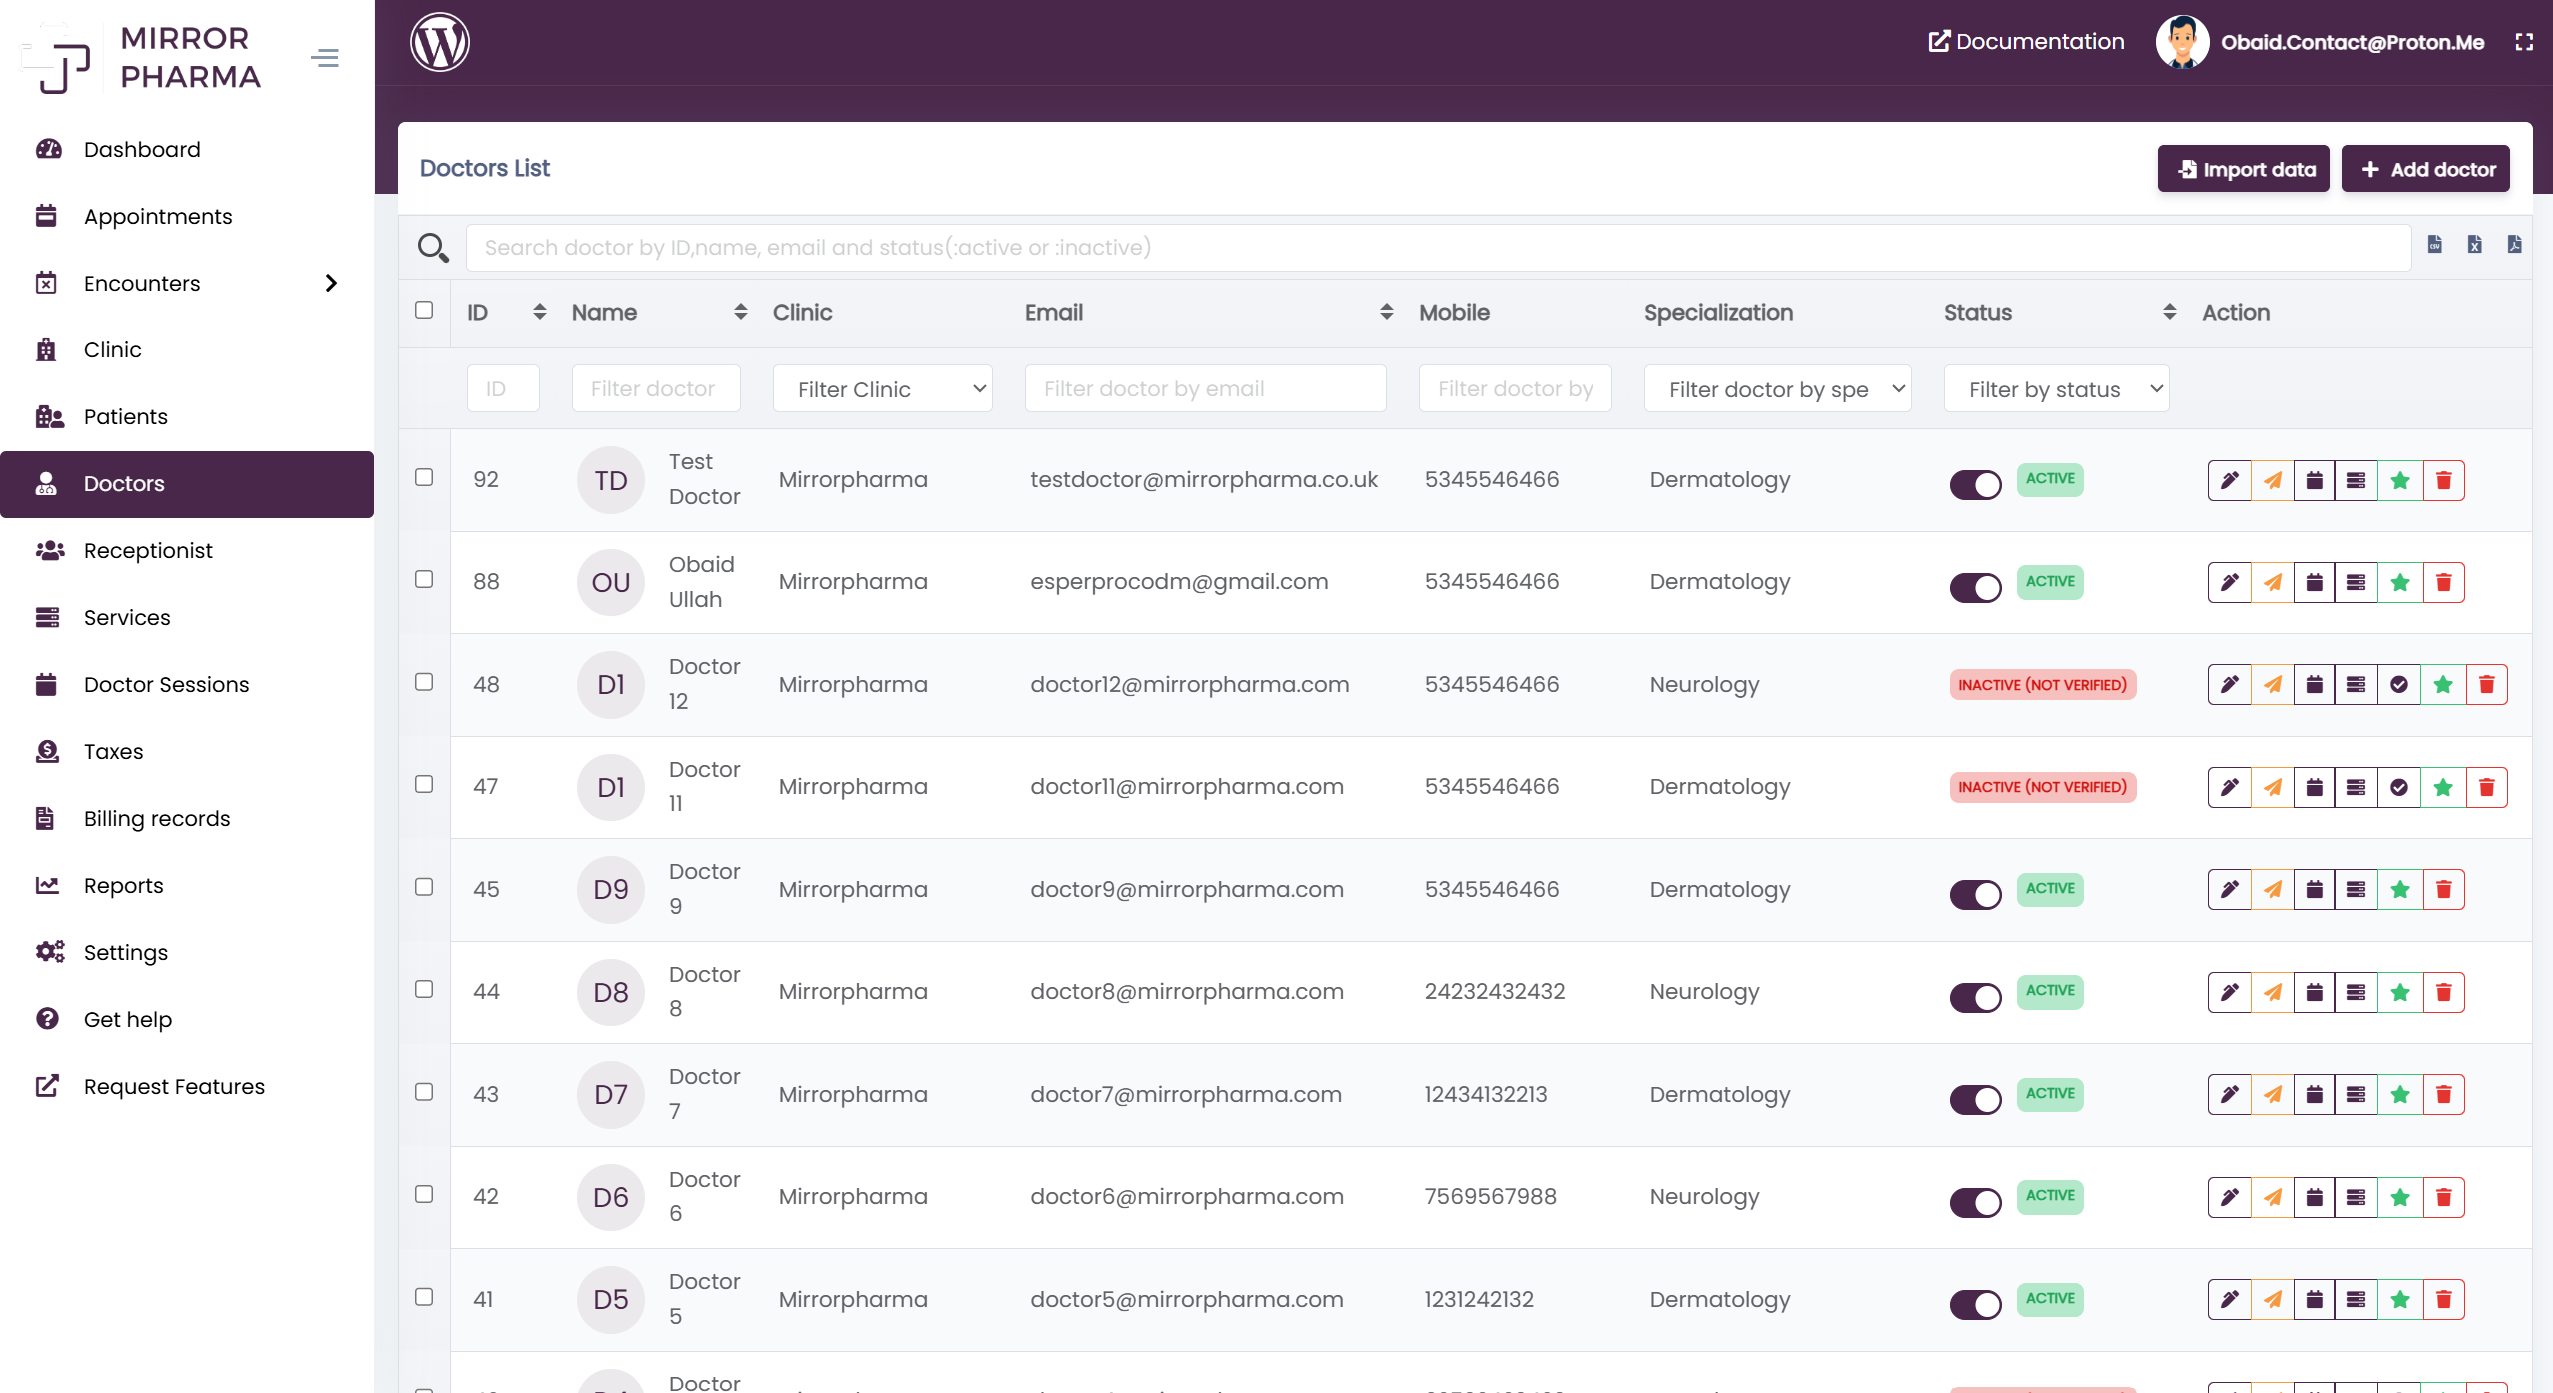Click the checkmark verify icon for Doctor 12
This screenshot has width=2553, height=1393.
coord(2399,685)
